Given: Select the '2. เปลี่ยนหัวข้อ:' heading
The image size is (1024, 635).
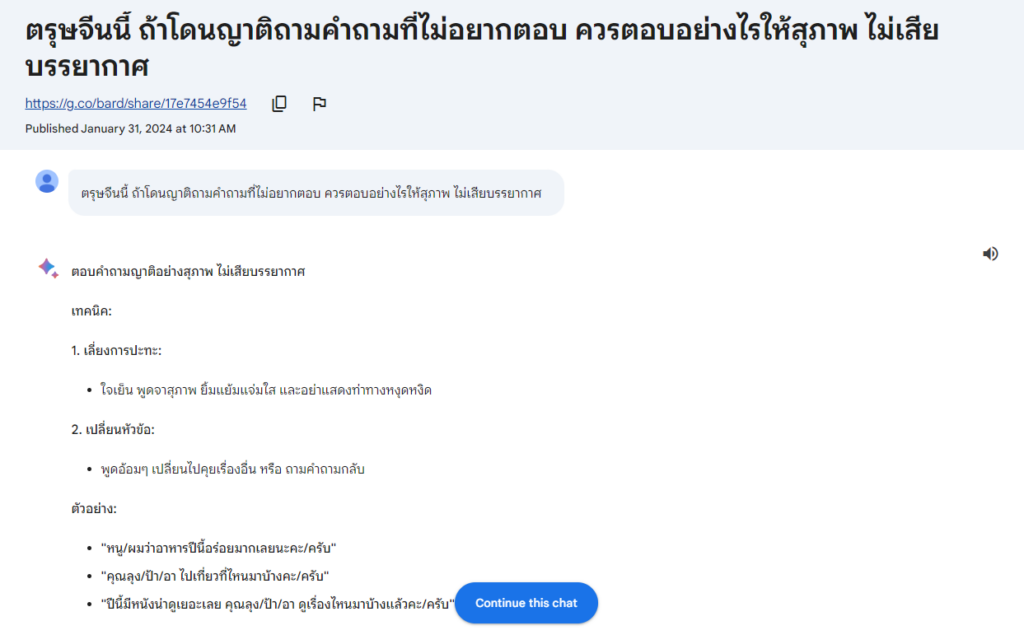Looking at the screenshot, I should click(113, 429).
